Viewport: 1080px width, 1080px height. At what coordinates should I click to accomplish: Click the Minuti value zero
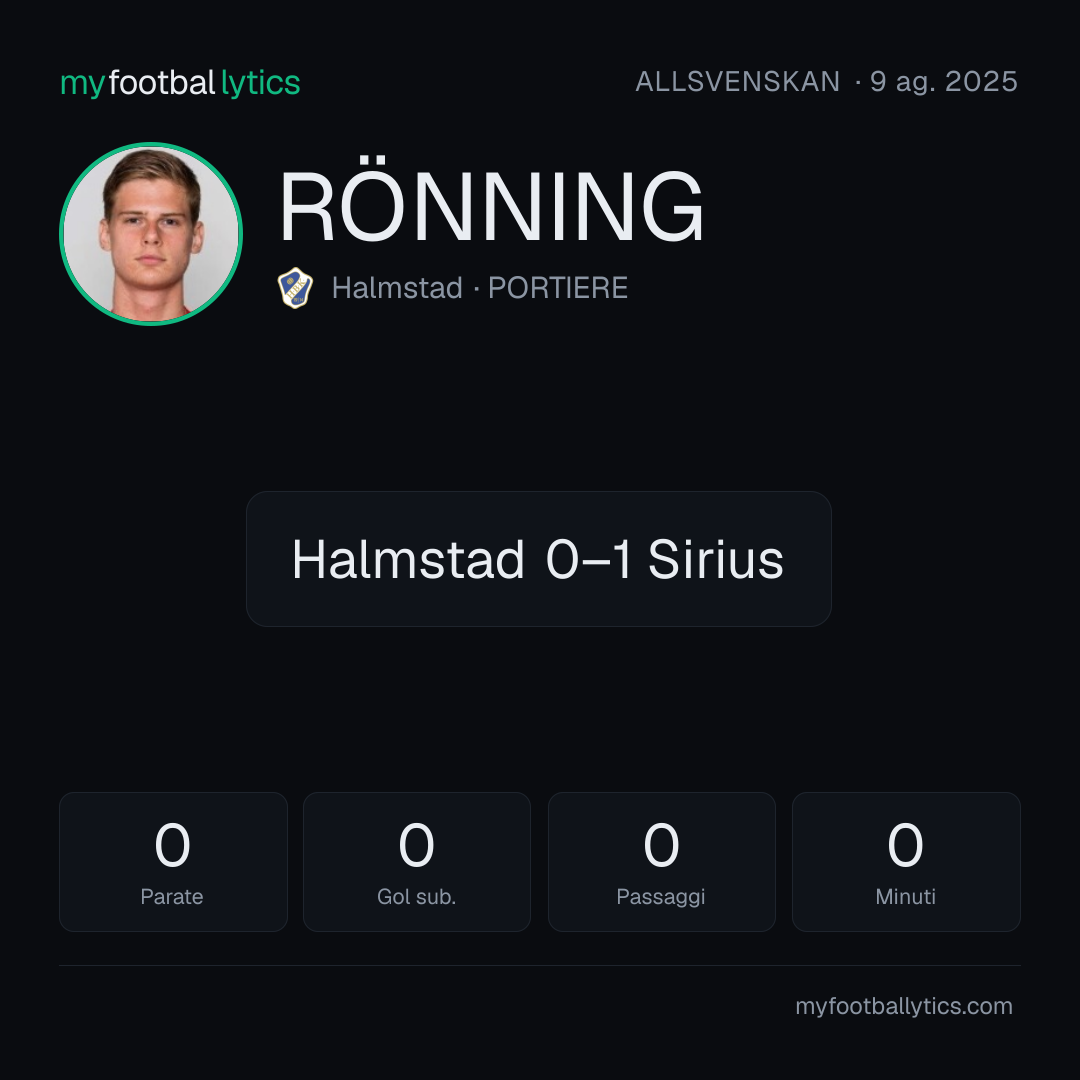coord(905,844)
